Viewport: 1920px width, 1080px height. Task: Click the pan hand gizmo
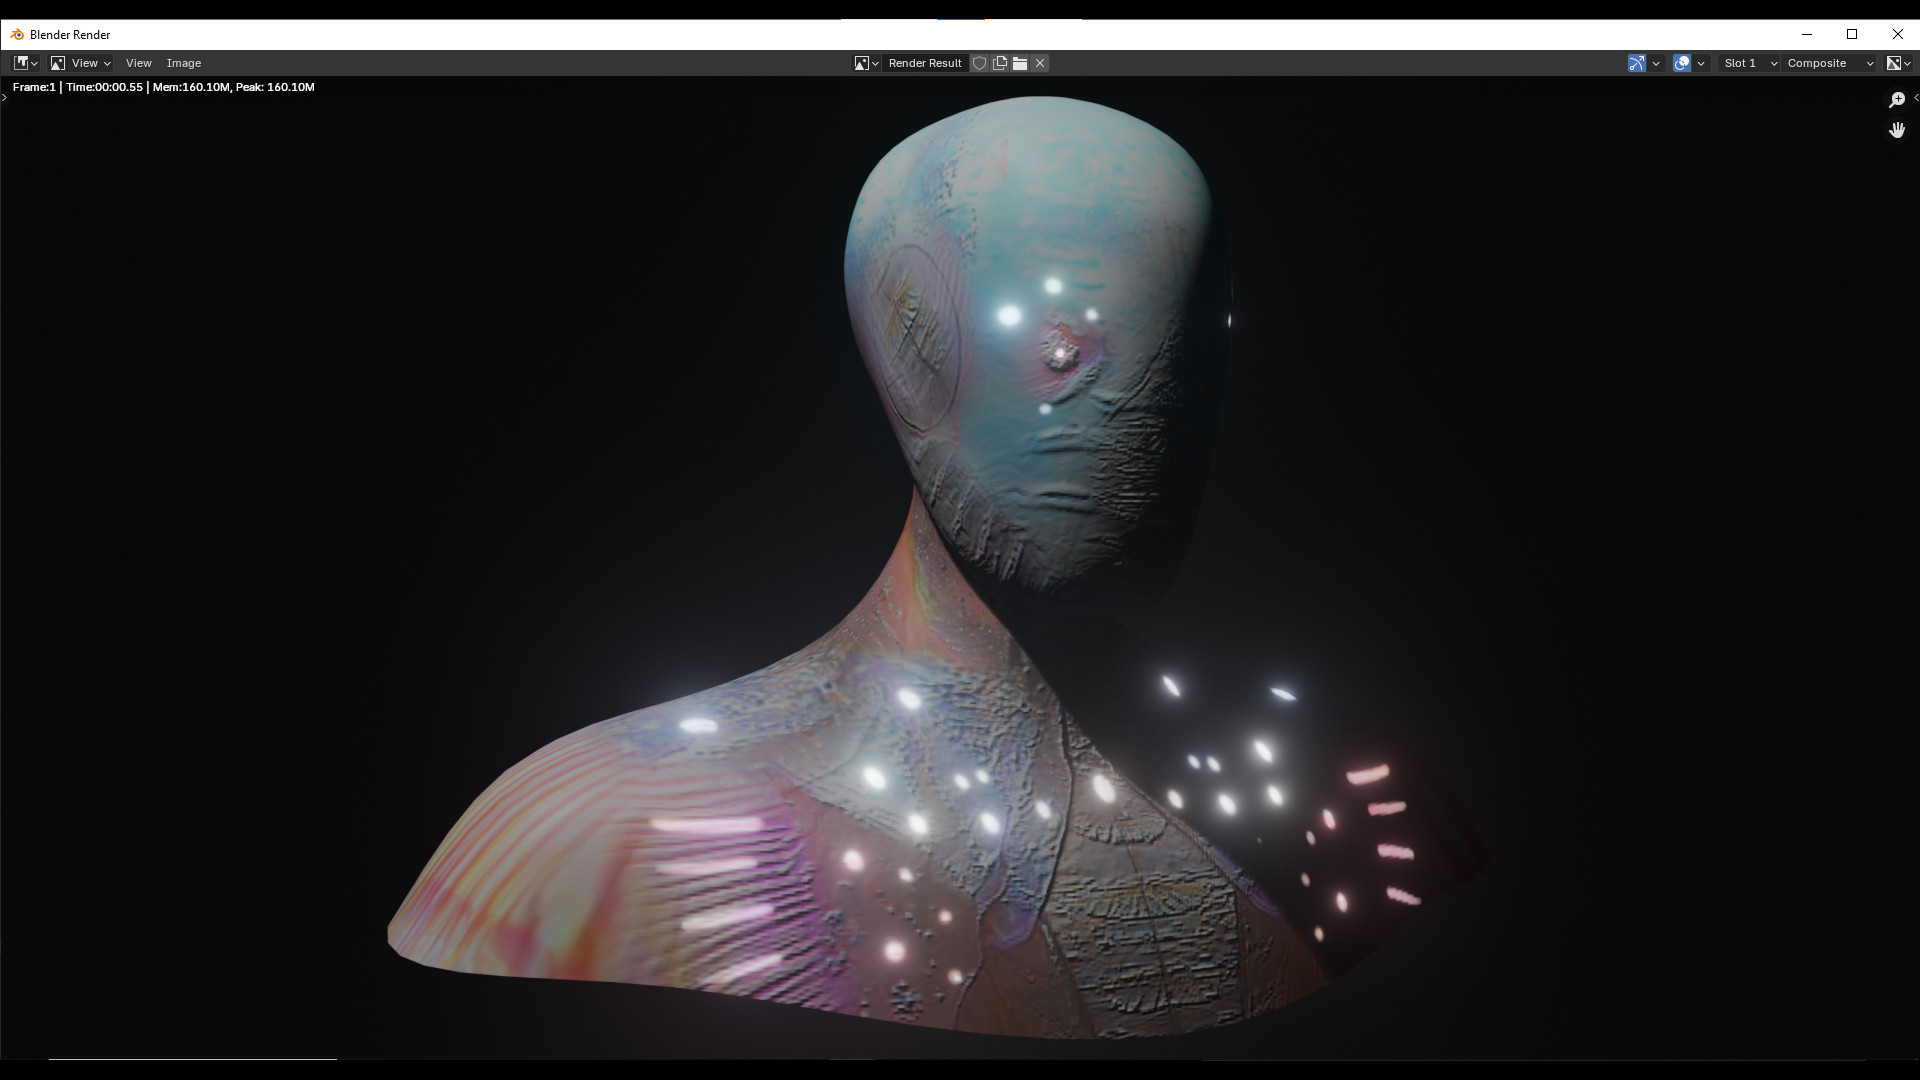pyautogui.click(x=1896, y=130)
